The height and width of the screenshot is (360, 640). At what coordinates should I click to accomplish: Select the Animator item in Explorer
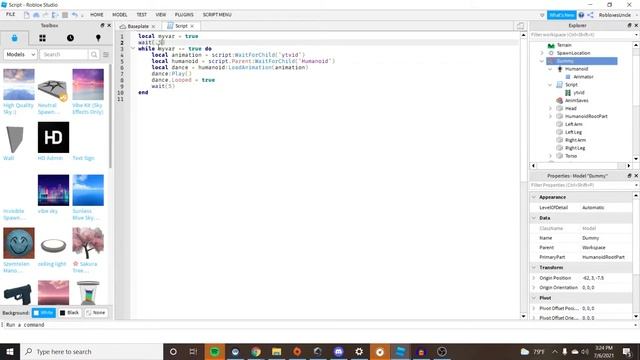coord(583,77)
